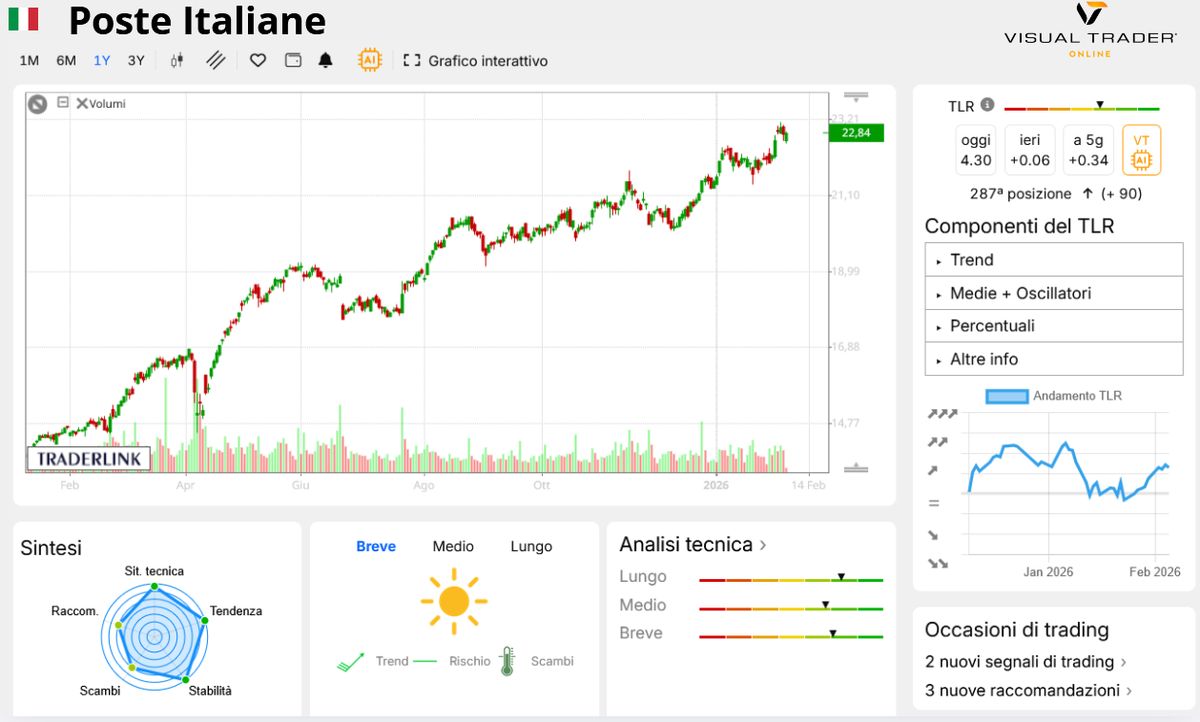The width and height of the screenshot is (1200, 722).
Task: Open the TLR info icon
Action: (987, 105)
